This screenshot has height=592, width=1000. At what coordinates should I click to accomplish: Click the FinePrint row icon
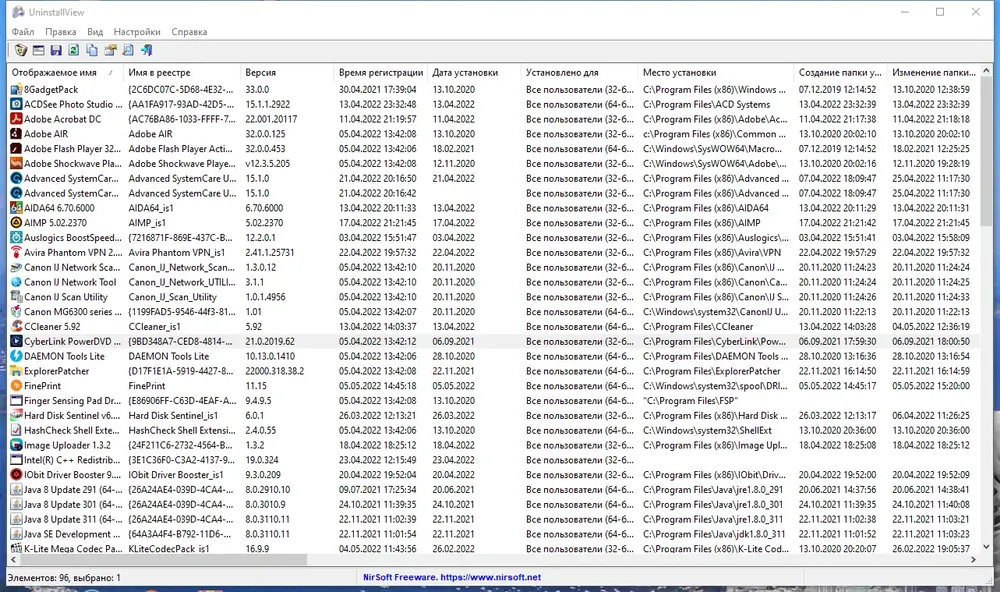coord(17,385)
